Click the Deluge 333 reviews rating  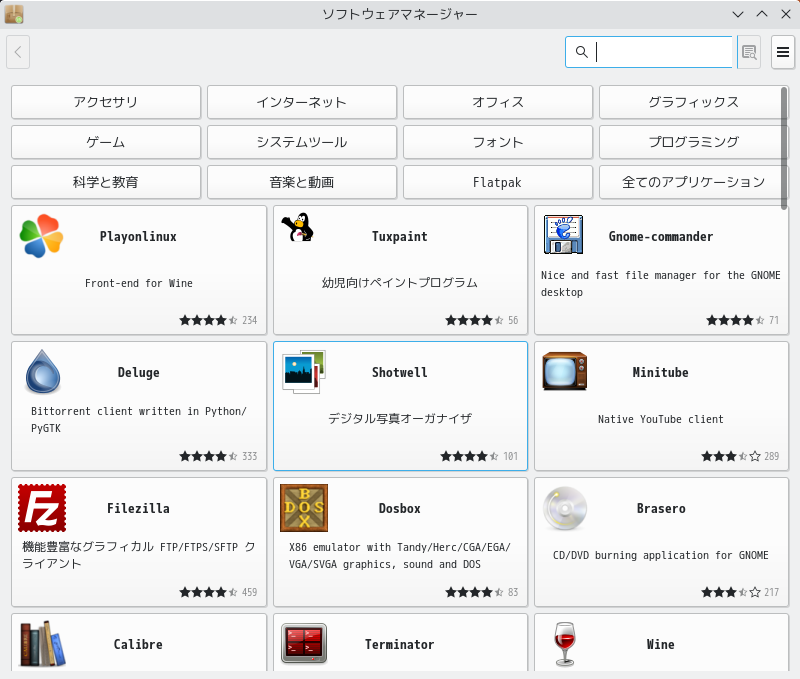(218, 457)
